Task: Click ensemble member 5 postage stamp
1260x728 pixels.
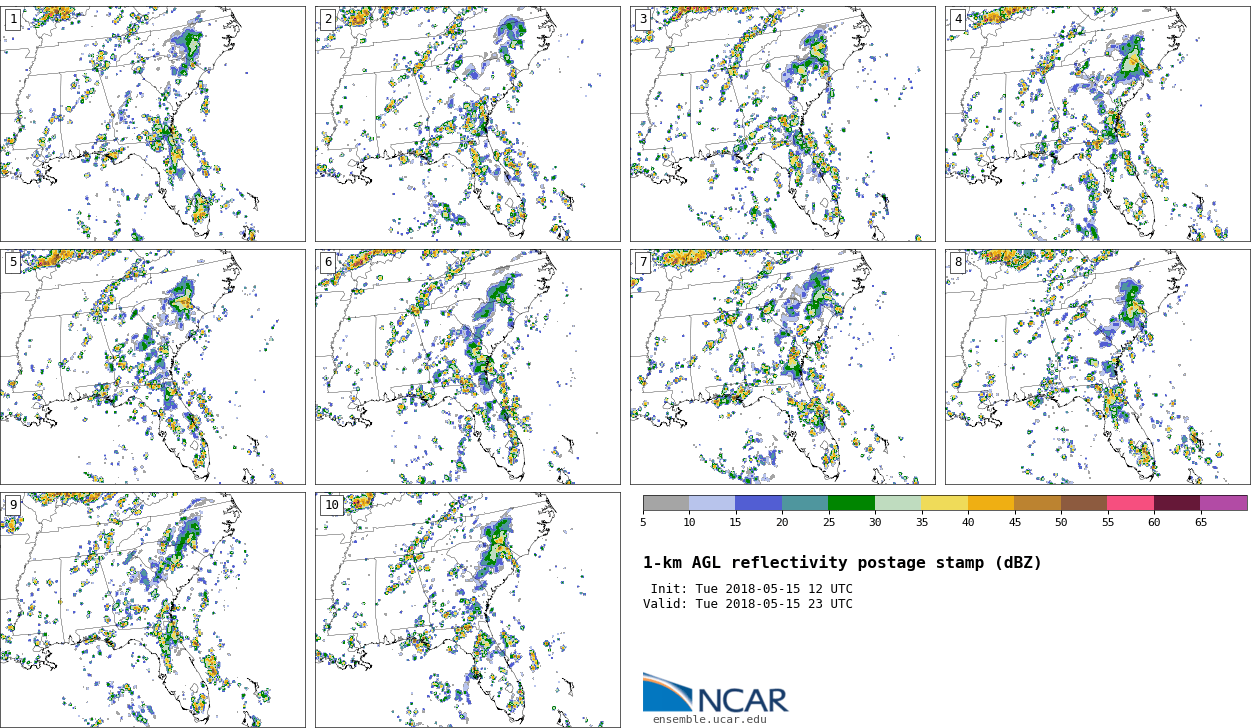Action: (152, 367)
